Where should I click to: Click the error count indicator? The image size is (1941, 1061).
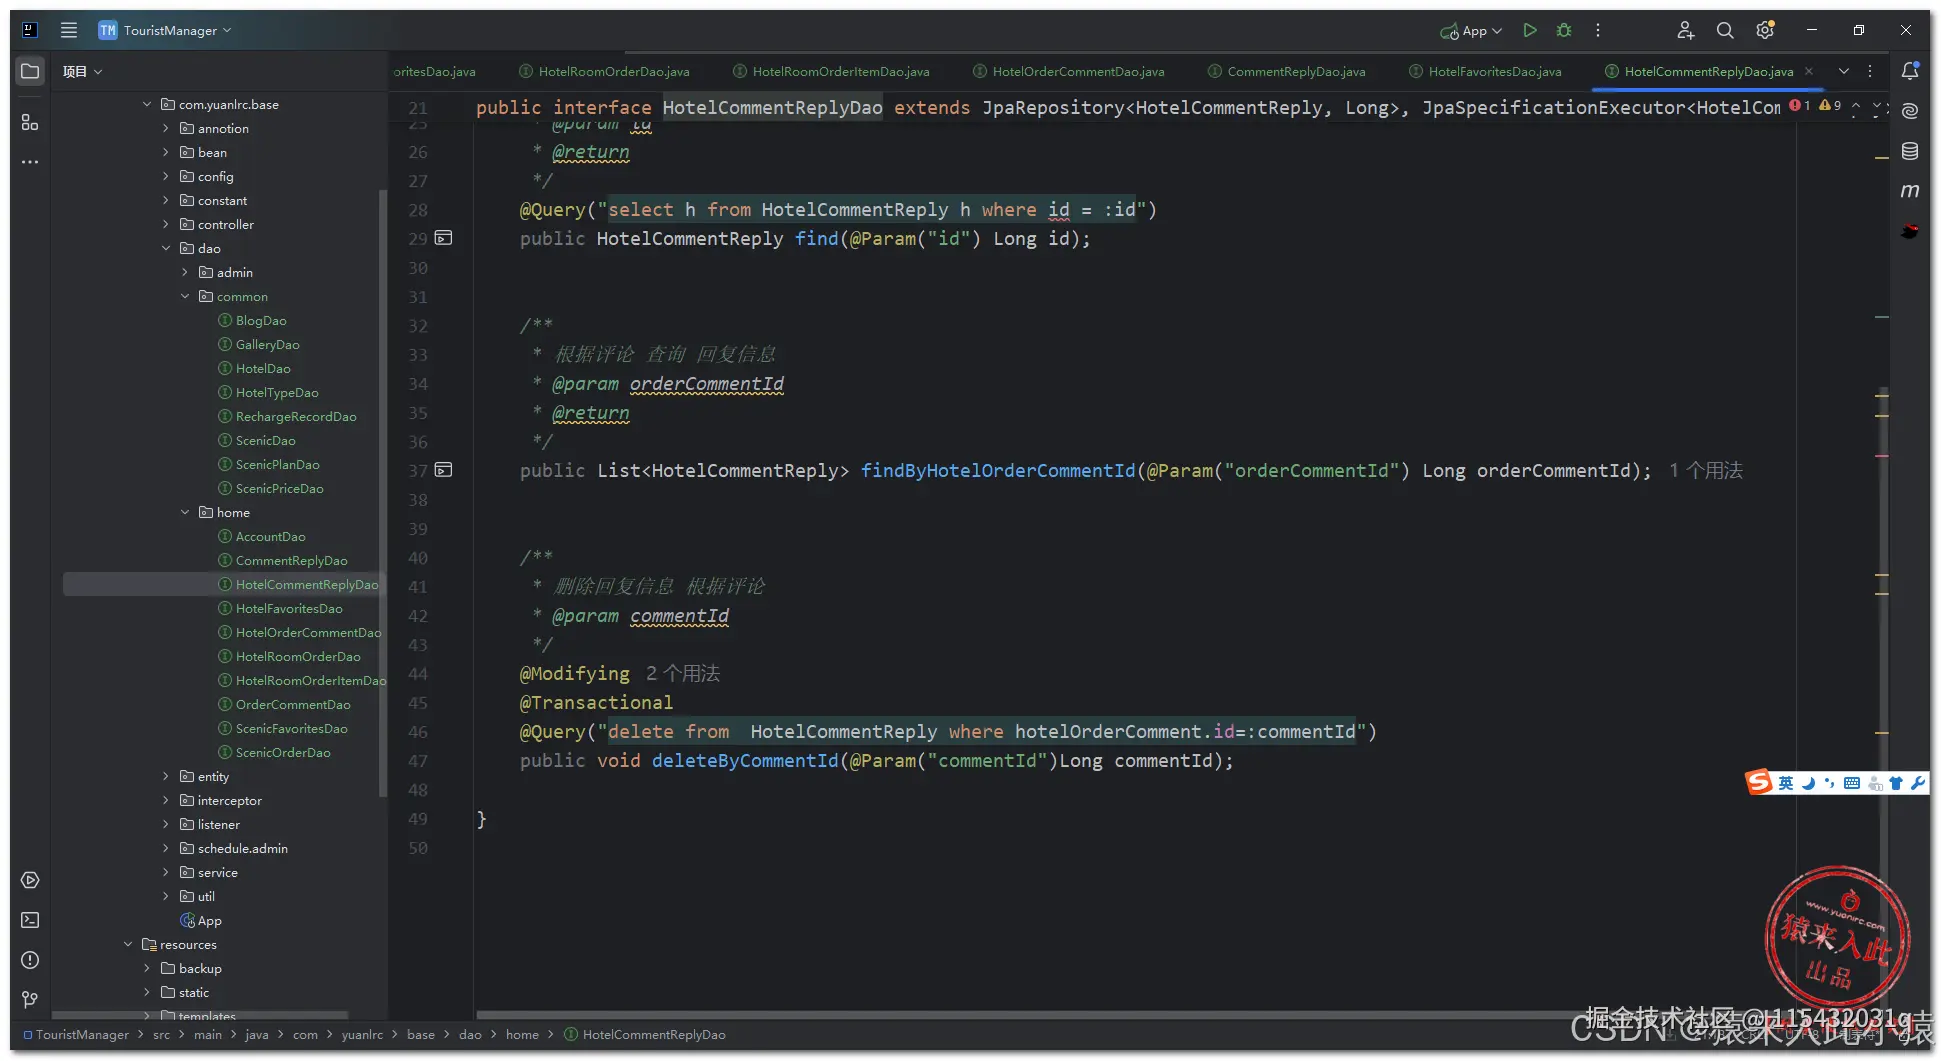pos(1800,105)
